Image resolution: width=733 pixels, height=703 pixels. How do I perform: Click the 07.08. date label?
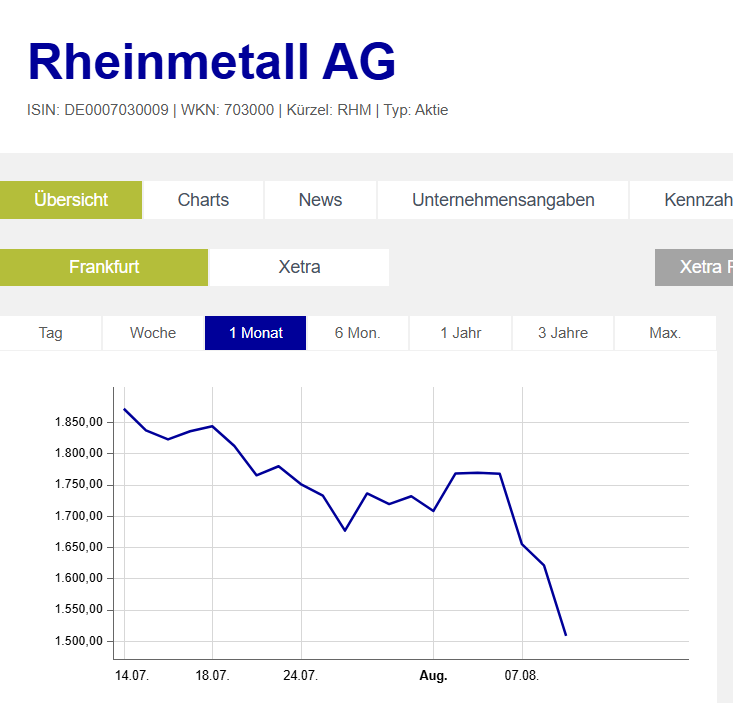pos(522,676)
